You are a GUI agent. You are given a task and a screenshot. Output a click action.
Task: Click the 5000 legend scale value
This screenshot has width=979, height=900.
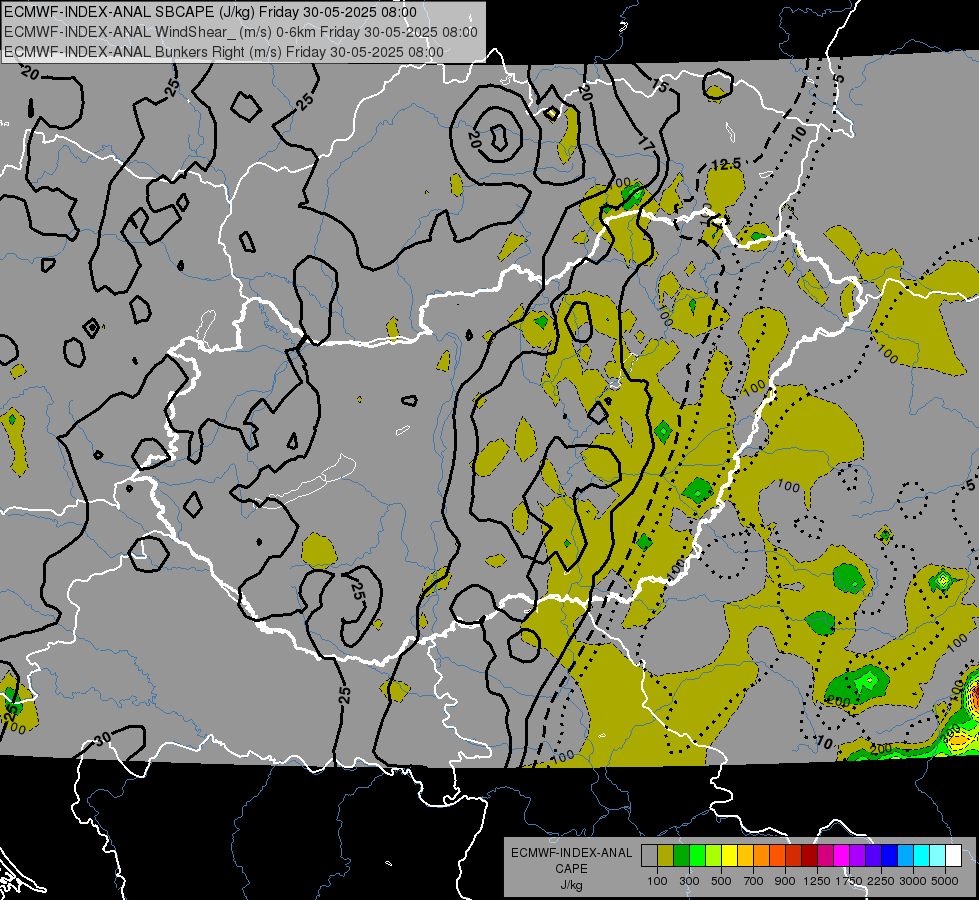coord(945,881)
